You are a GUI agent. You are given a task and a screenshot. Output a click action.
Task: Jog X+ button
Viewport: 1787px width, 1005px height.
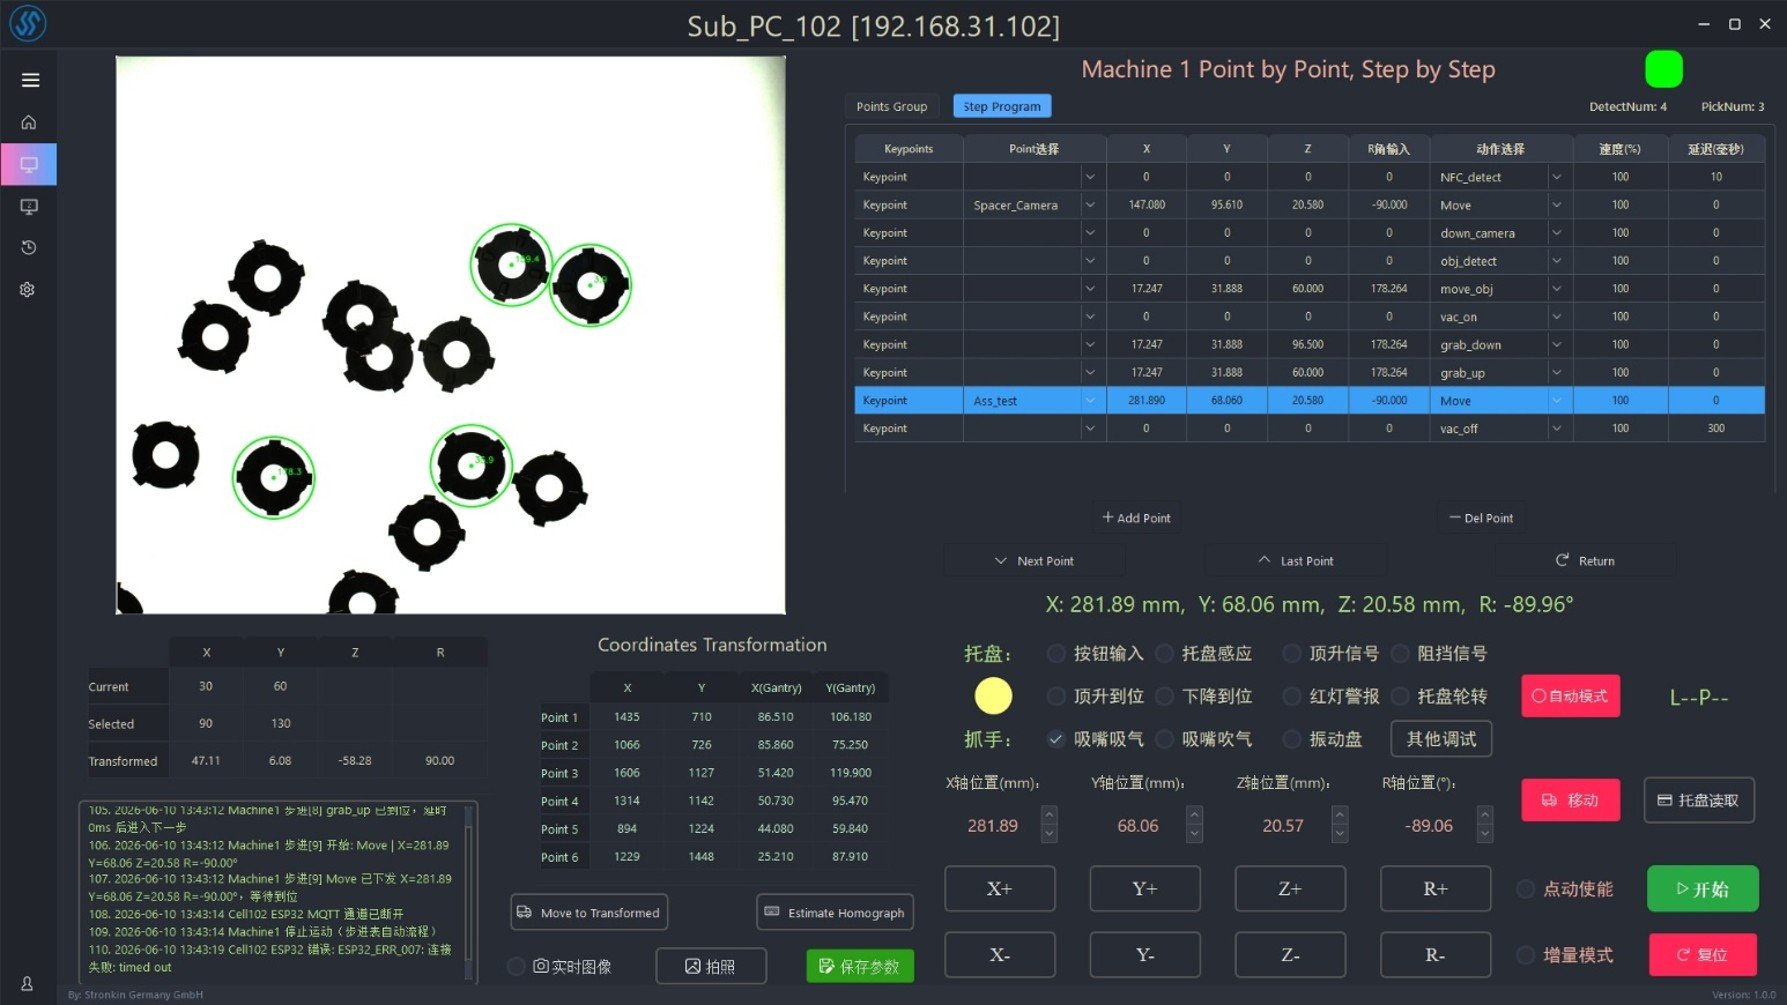(x=1000, y=889)
